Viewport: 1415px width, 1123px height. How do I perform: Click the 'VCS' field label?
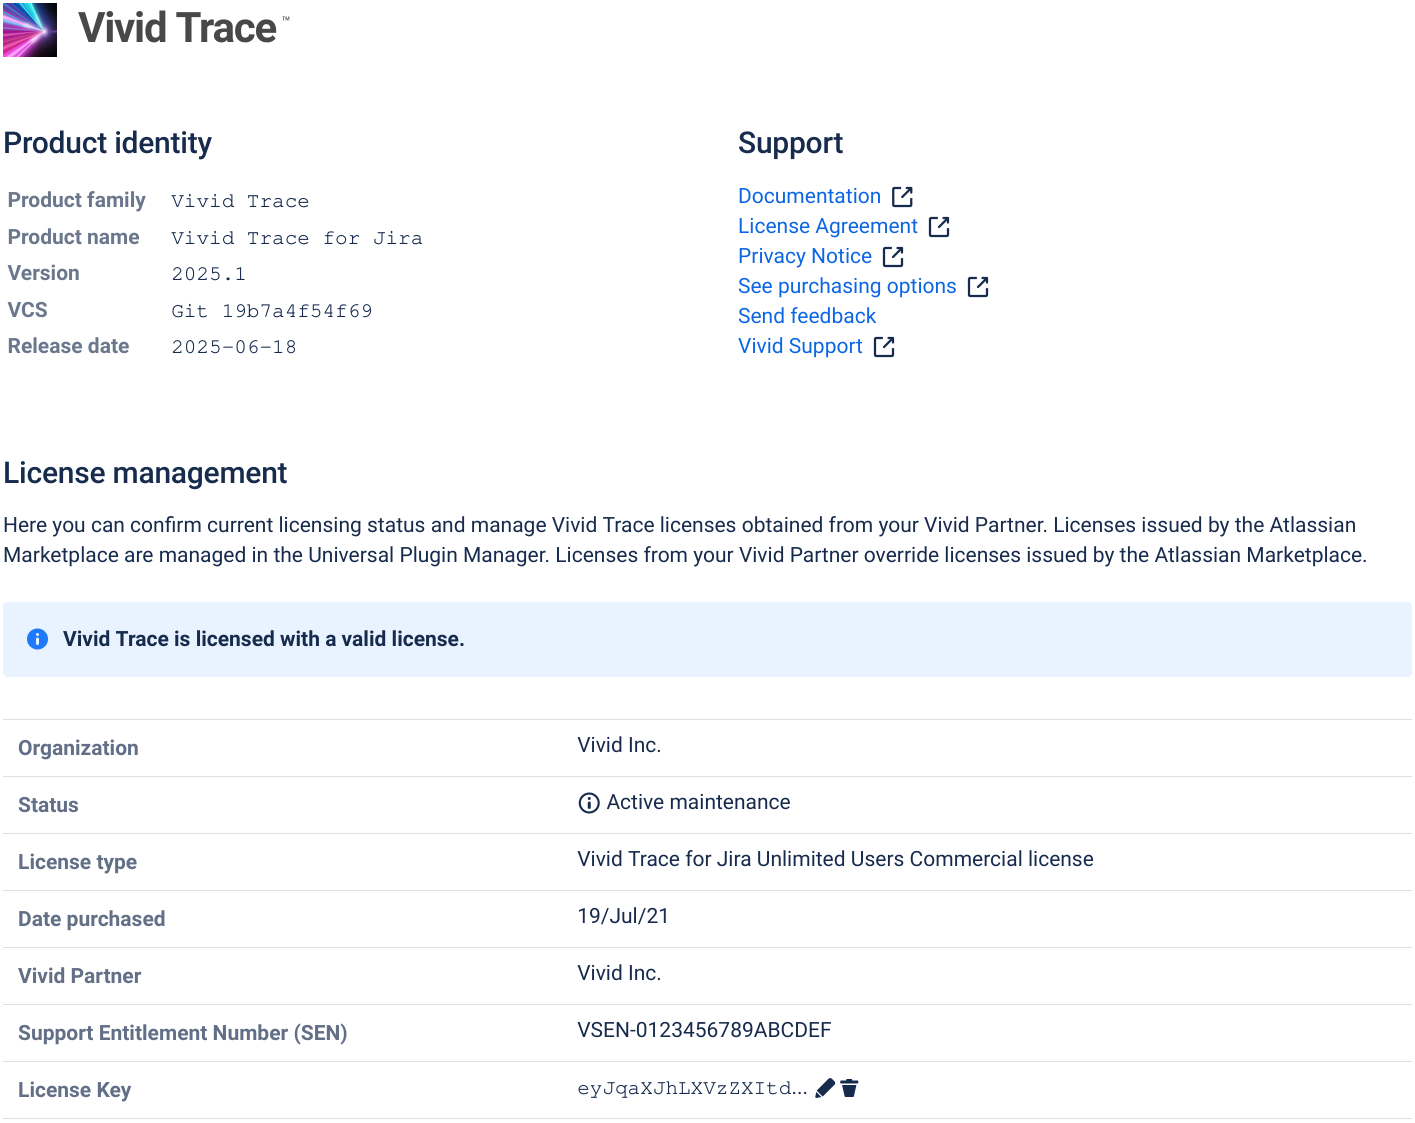point(27,310)
